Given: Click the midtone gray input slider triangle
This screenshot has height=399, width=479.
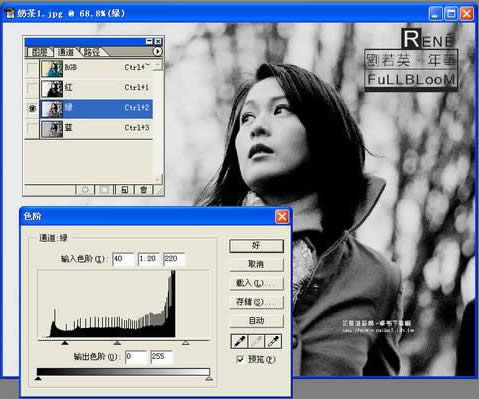Looking at the screenshot, I should (117, 343).
